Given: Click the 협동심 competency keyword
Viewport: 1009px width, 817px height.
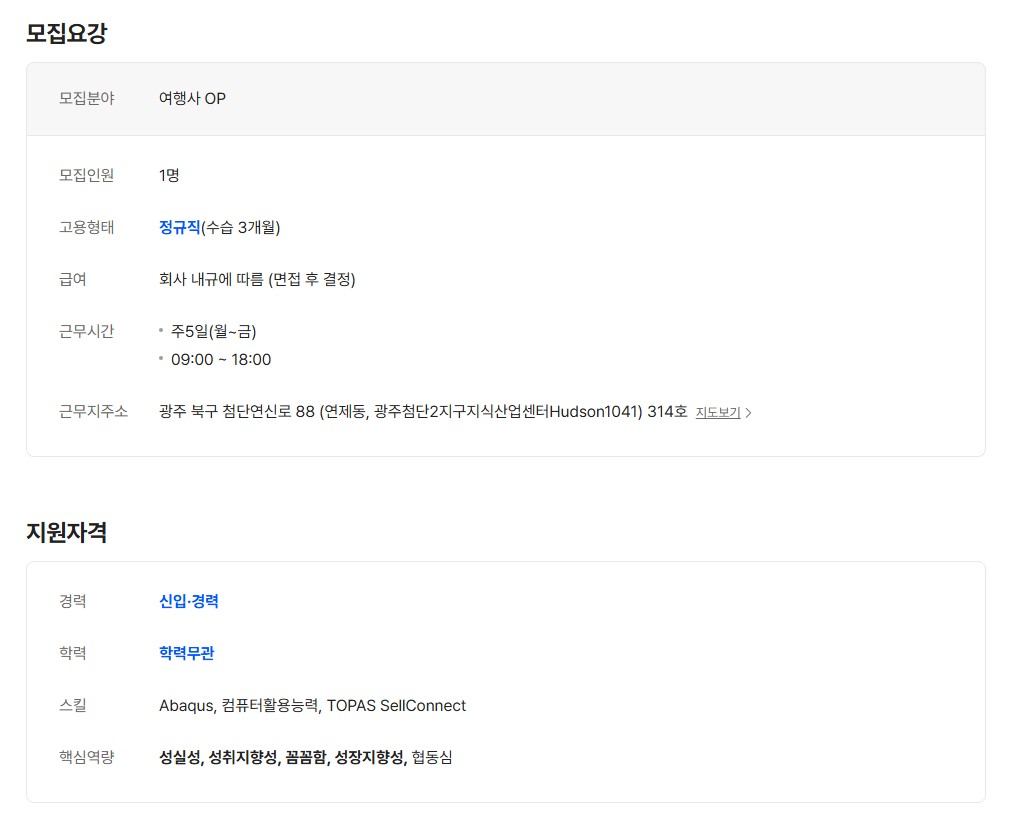Looking at the screenshot, I should [x=432, y=757].
